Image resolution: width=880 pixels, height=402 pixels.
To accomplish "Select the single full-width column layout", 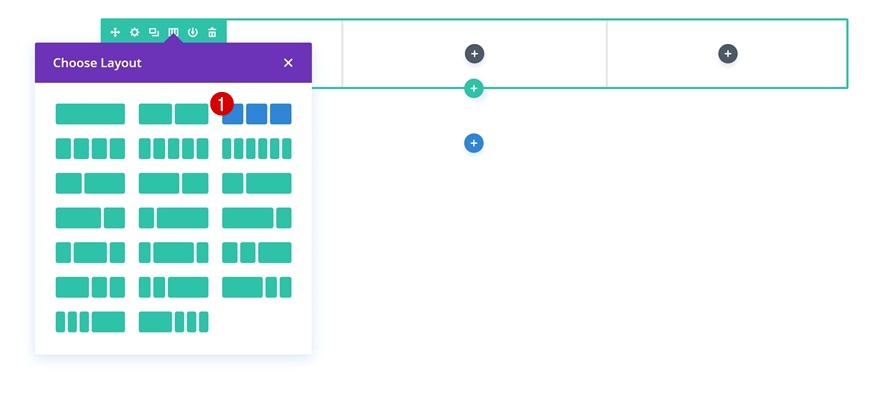I will point(90,114).
